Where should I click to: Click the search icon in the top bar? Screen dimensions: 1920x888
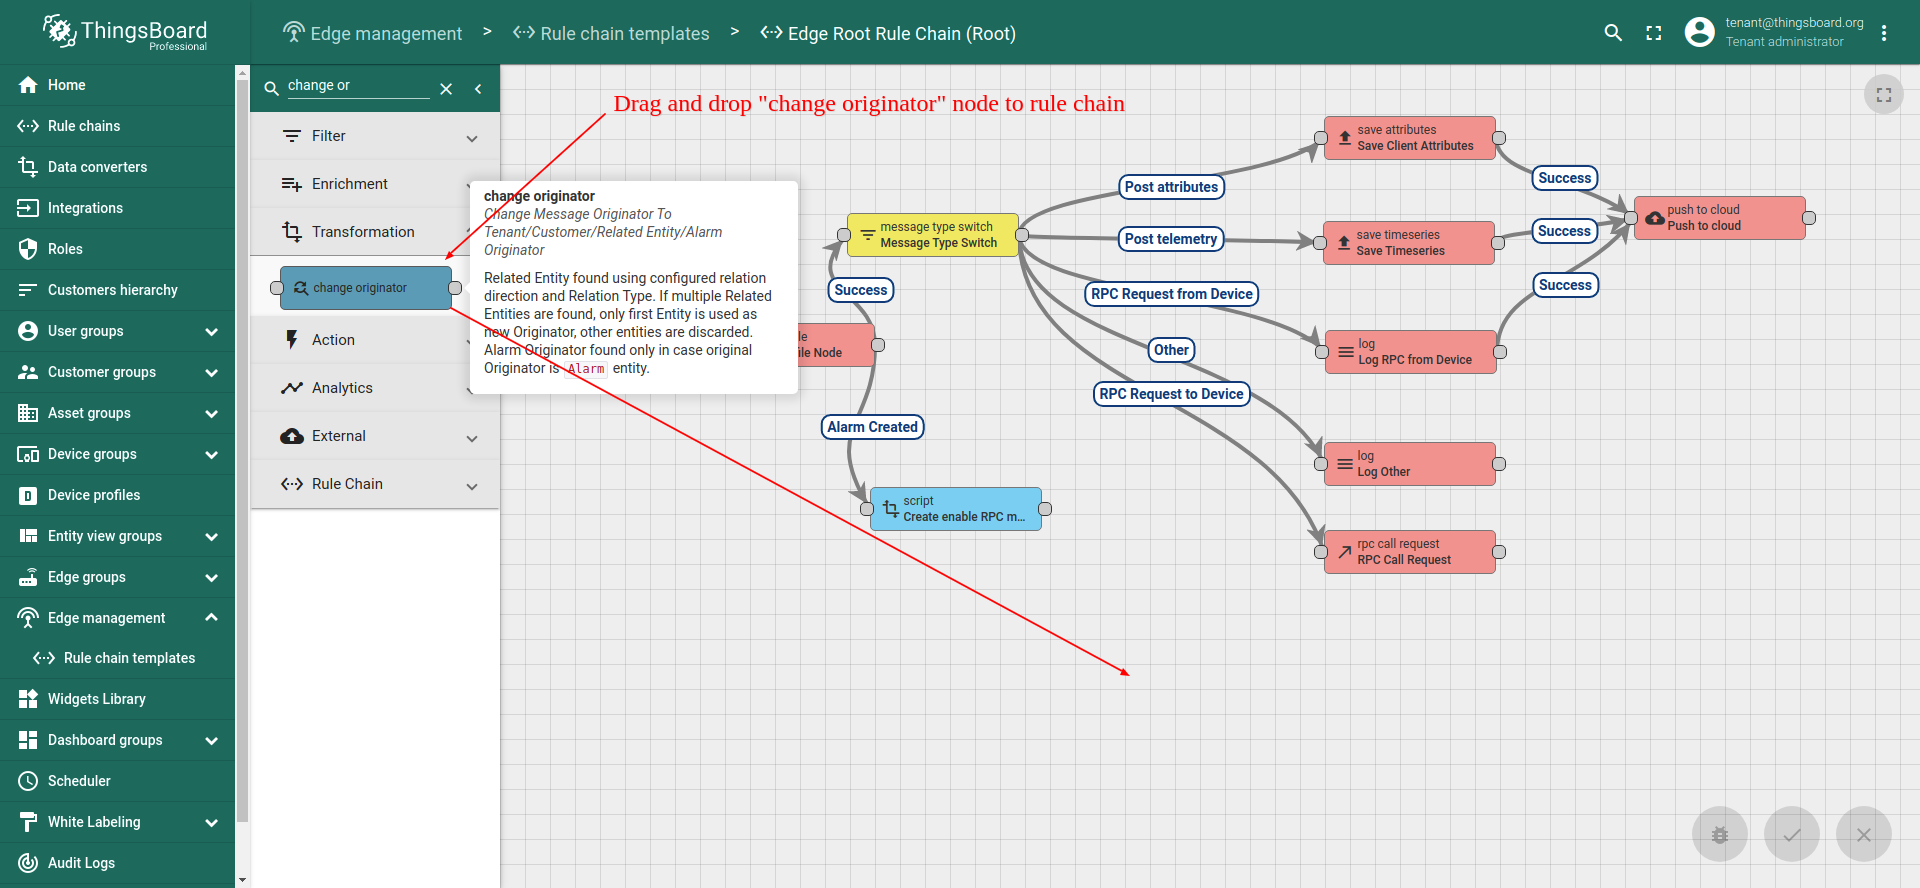(x=1613, y=33)
